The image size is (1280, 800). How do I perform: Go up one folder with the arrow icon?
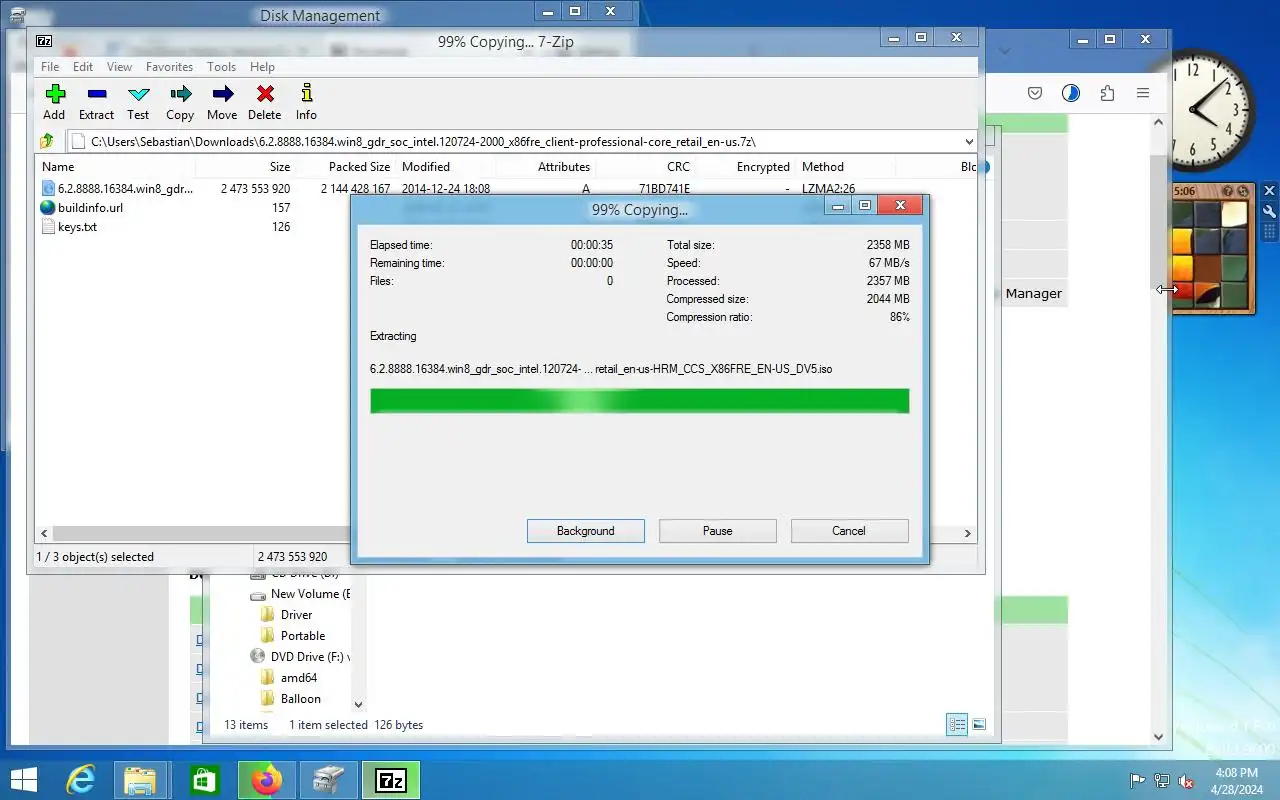point(46,141)
